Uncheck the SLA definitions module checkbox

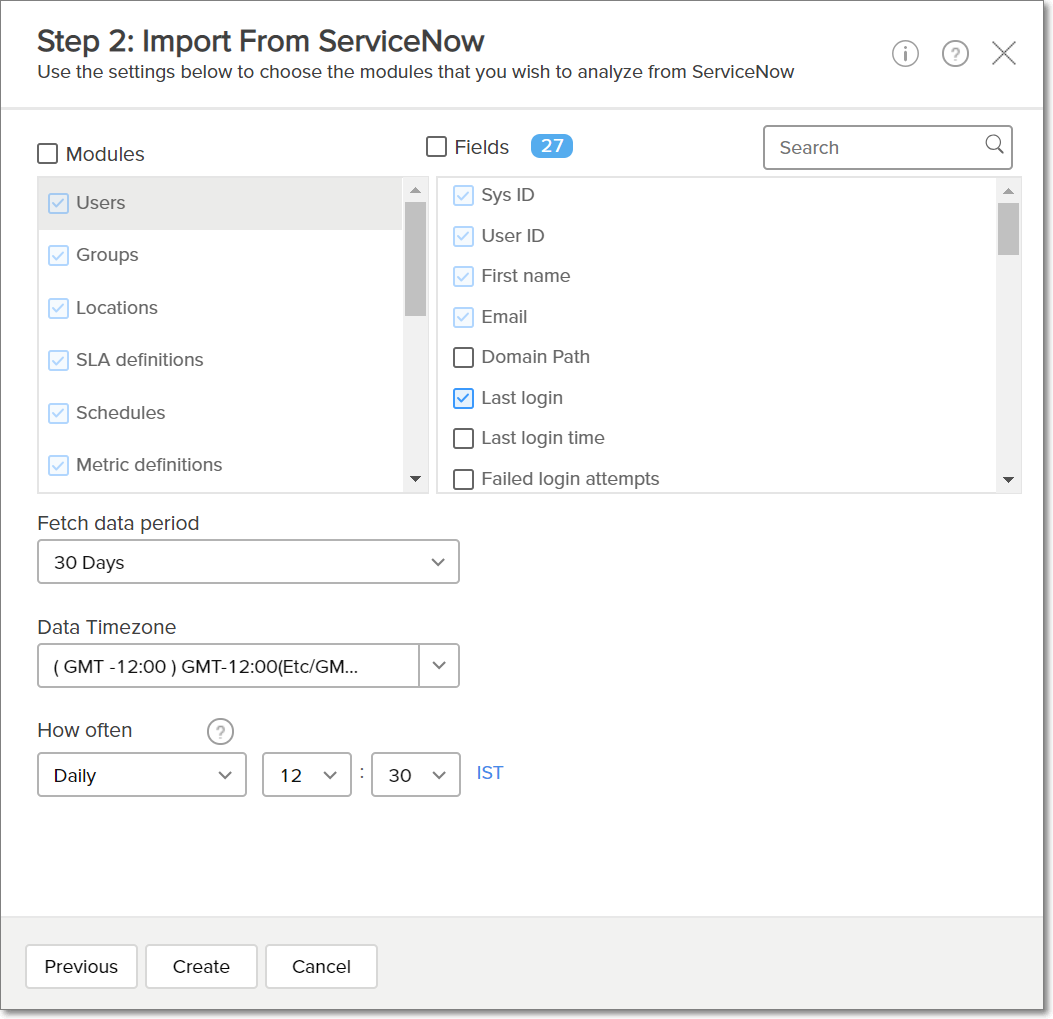[58, 360]
